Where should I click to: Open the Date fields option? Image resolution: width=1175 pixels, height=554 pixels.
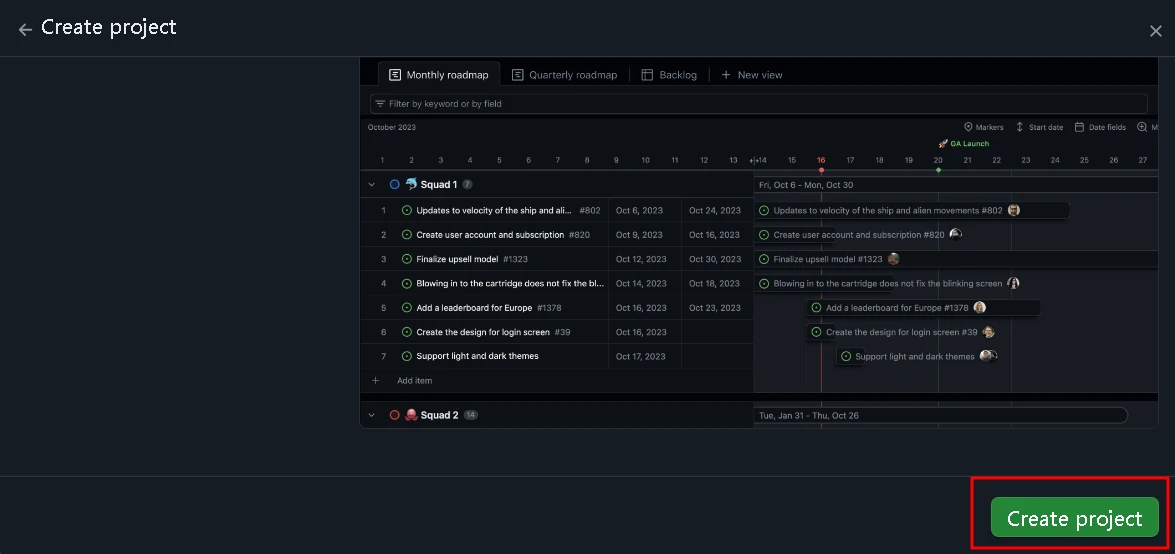point(1100,127)
